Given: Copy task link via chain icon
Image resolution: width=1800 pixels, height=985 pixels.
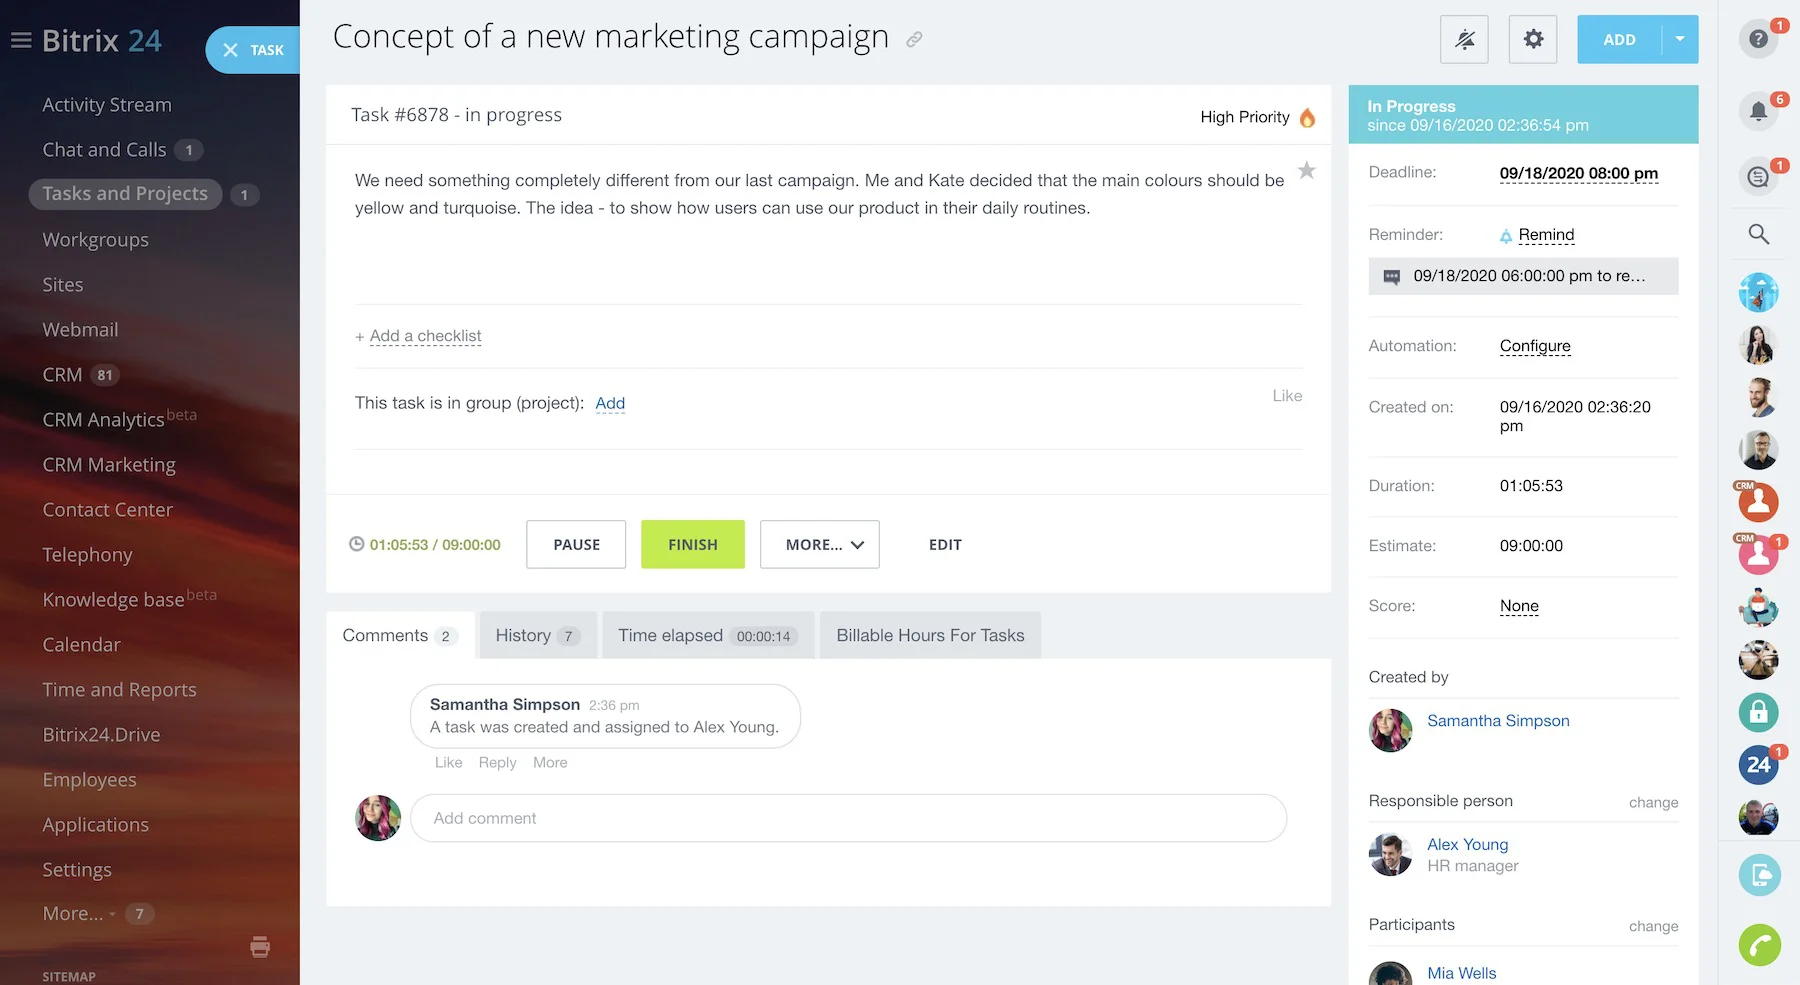Looking at the screenshot, I should (914, 40).
